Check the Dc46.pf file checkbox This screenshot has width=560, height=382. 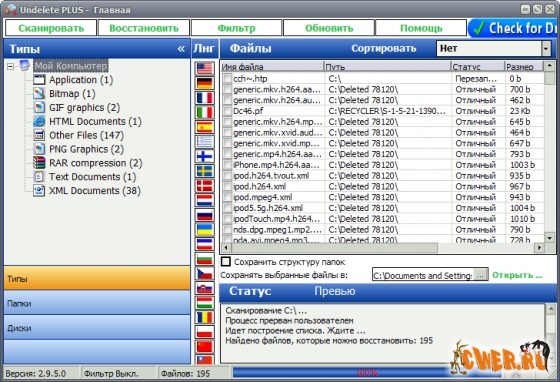pyautogui.click(x=227, y=111)
